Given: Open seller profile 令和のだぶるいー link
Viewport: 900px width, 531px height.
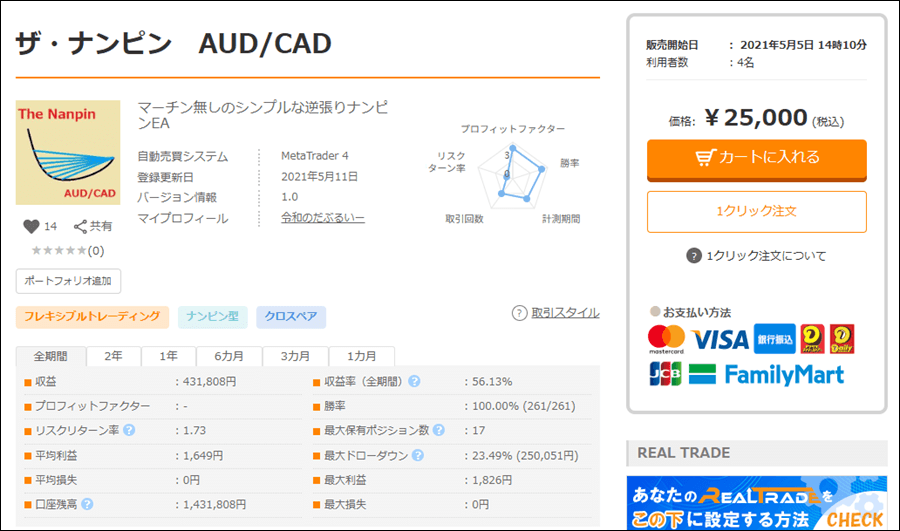Looking at the screenshot, I should [x=323, y=218].
